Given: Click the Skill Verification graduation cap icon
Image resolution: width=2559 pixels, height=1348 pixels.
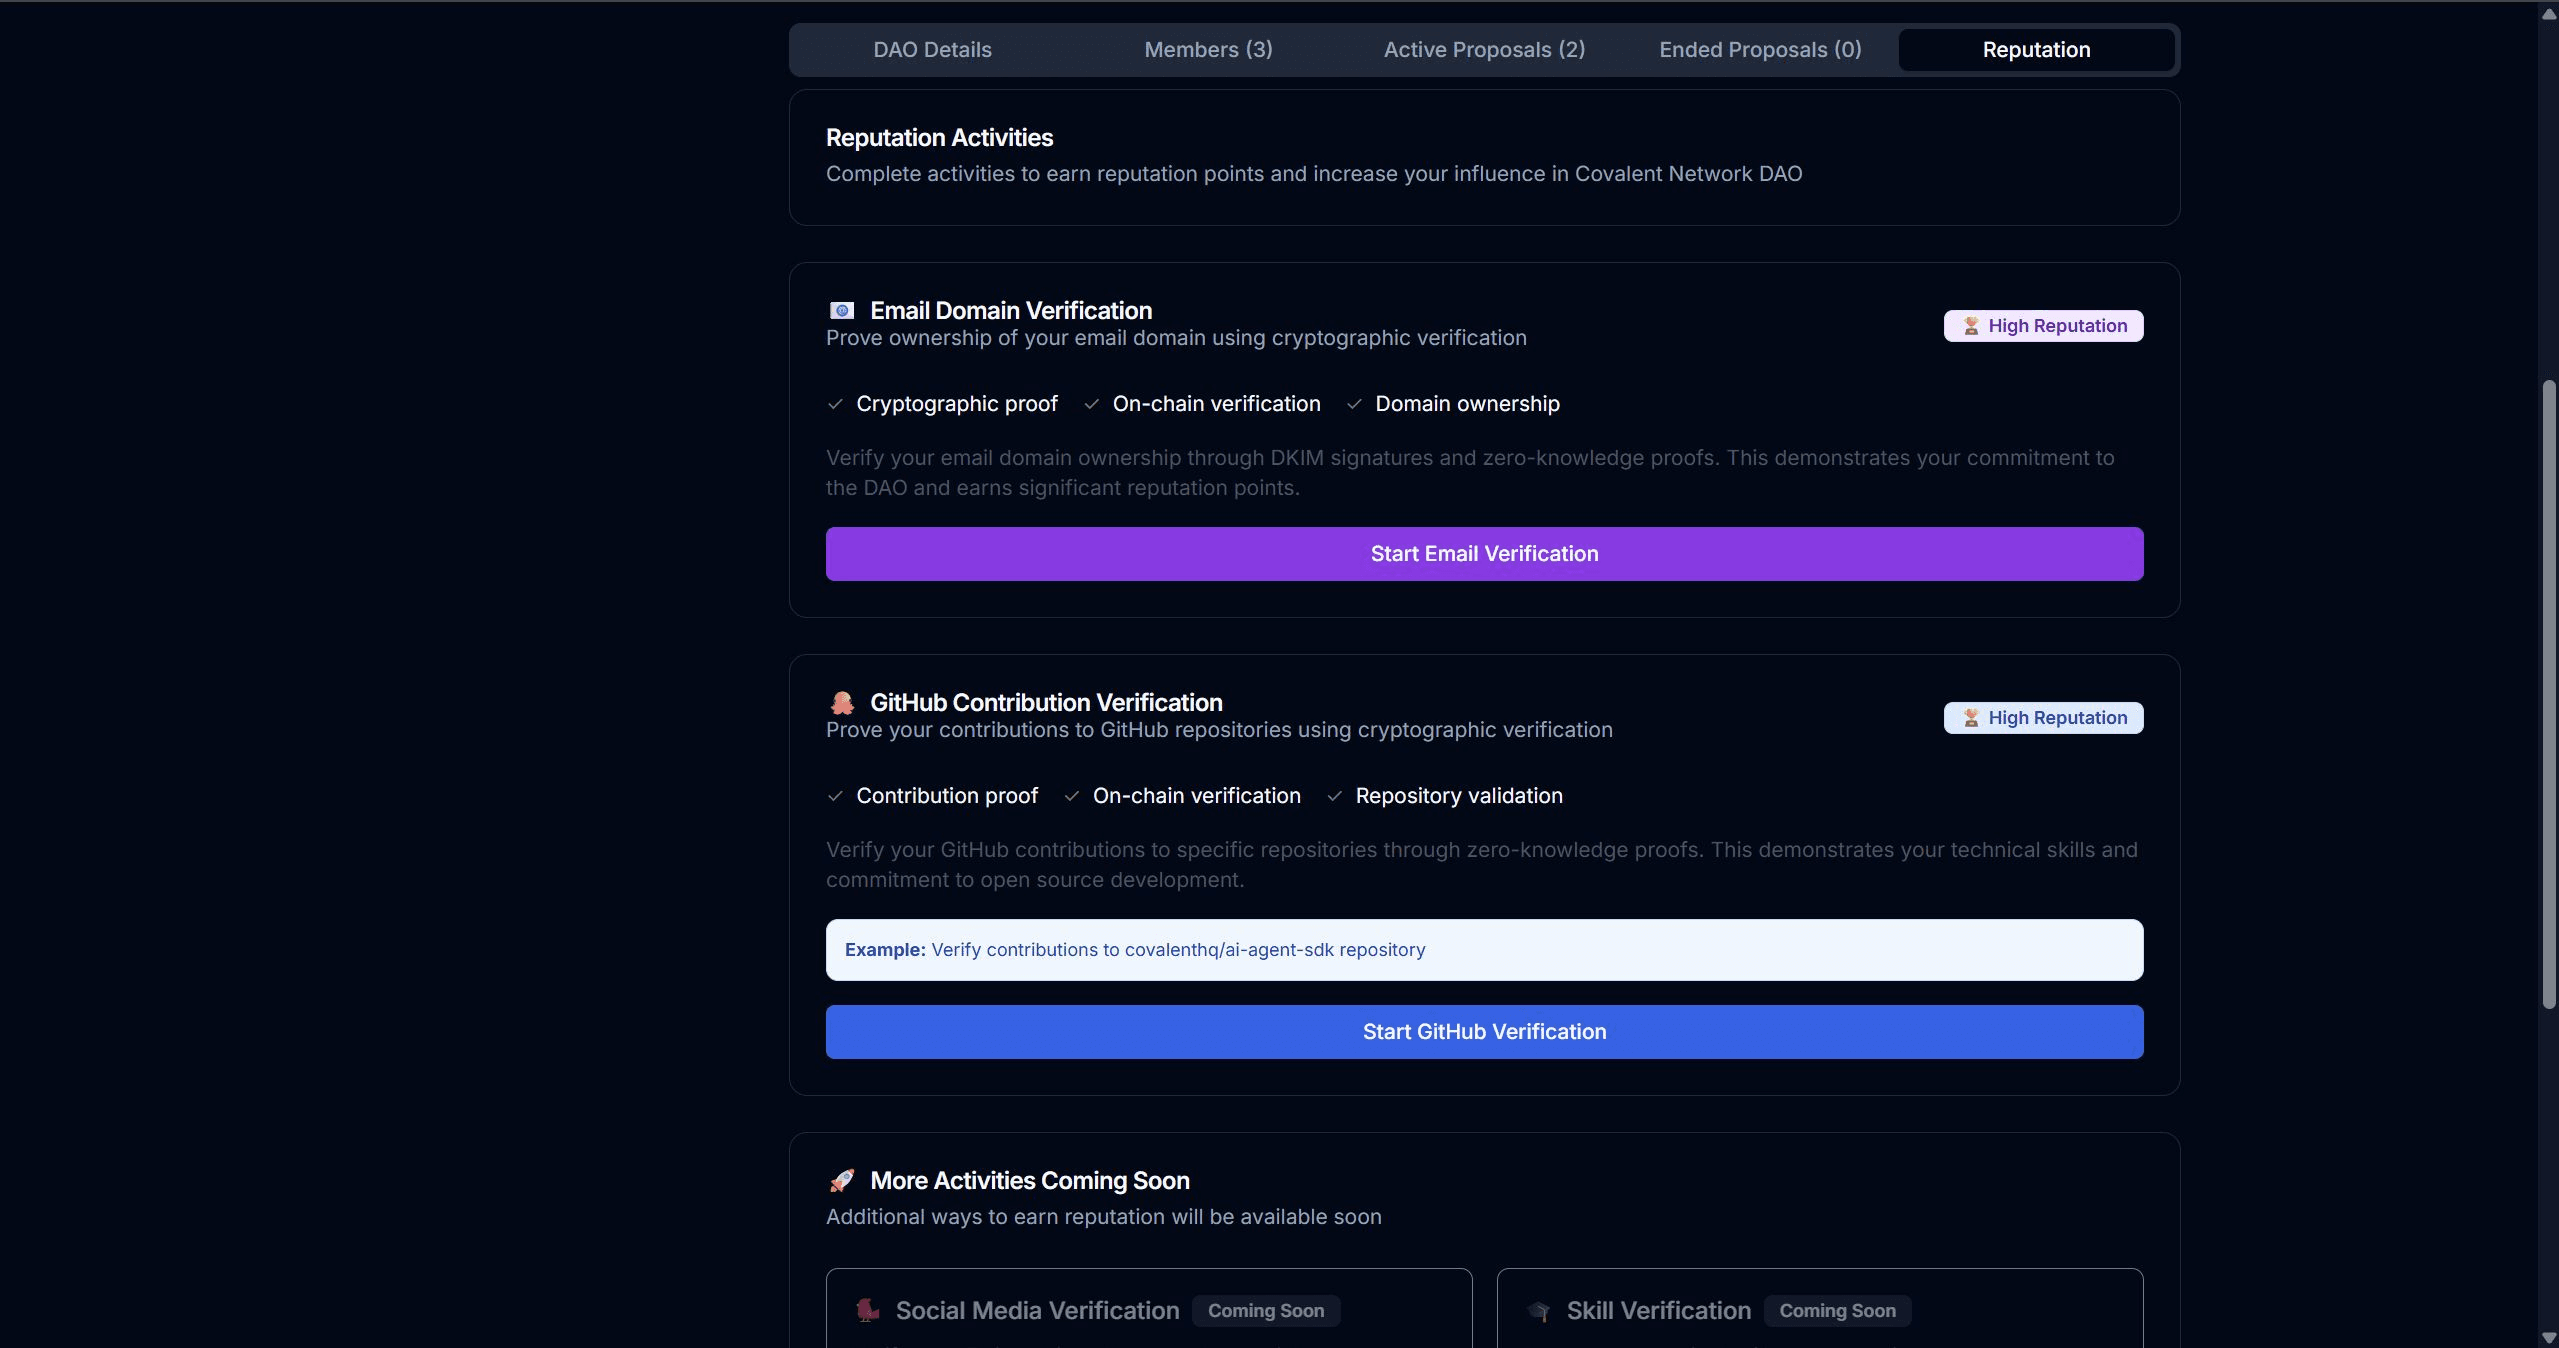Looking at the screenshot, I should (x=1539, y=1311).
